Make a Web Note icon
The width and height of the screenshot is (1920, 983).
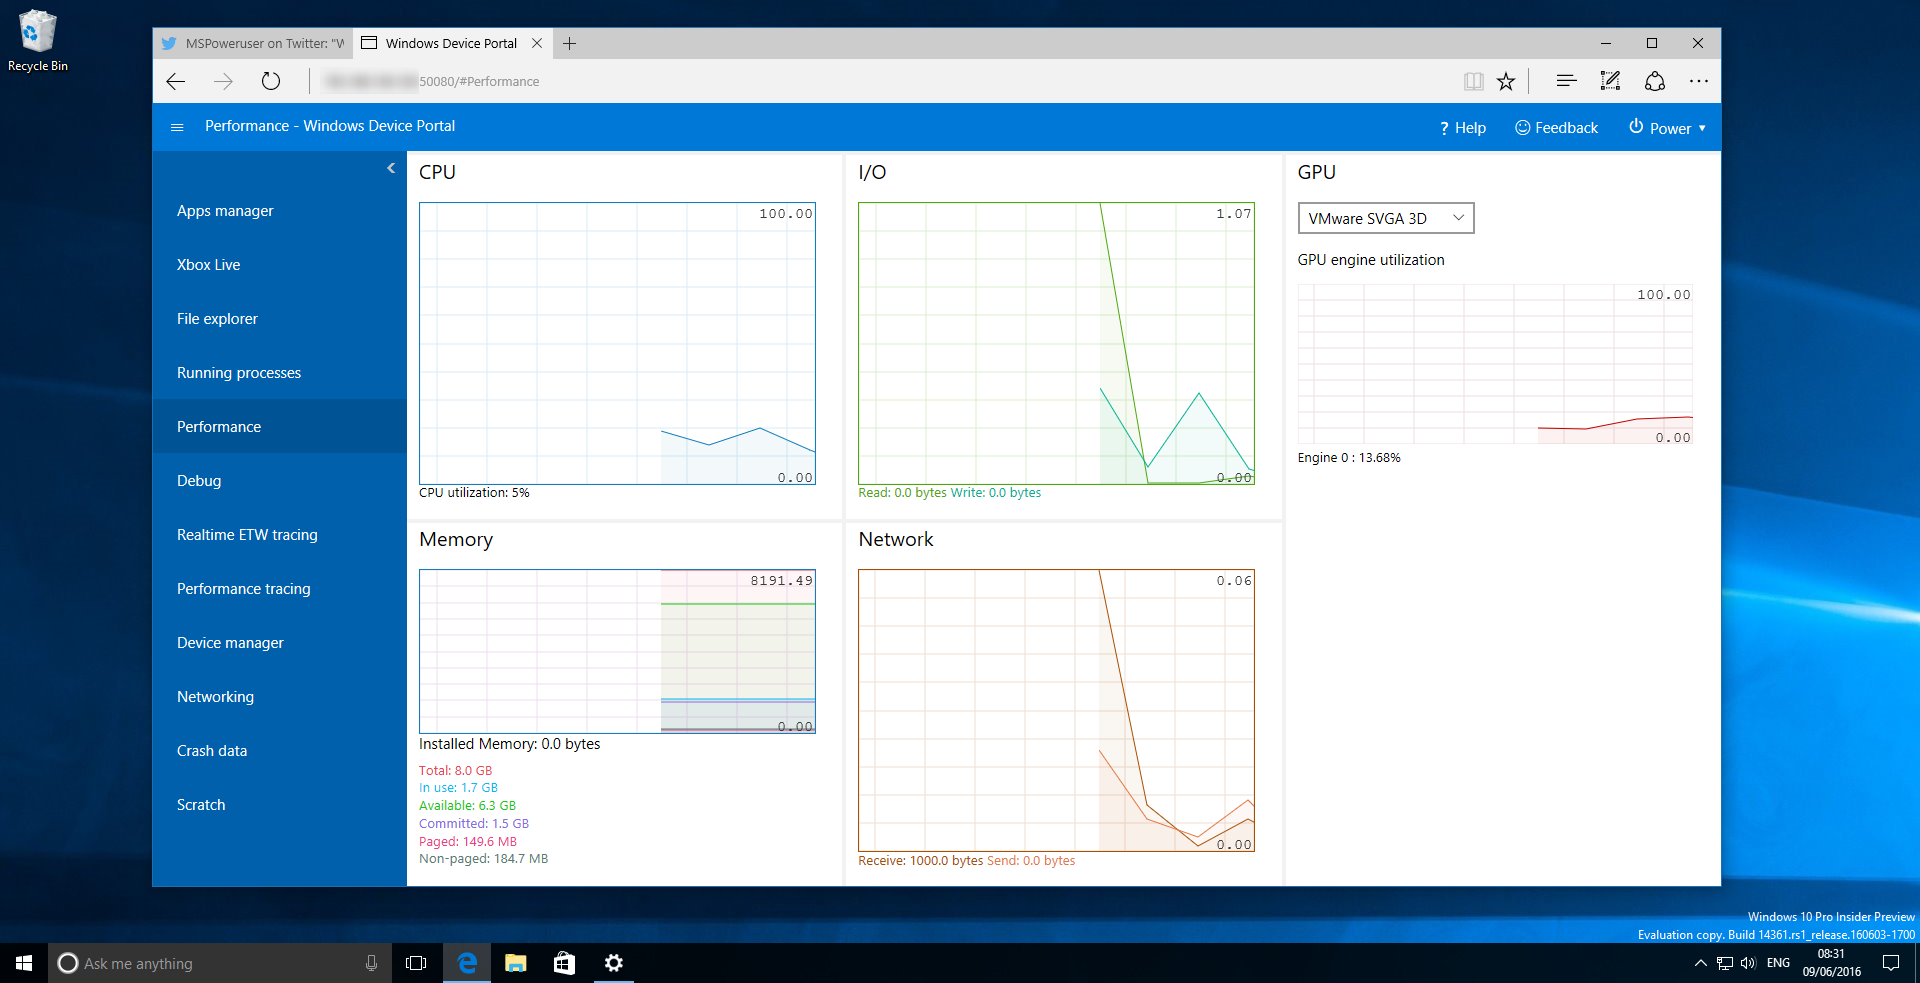pos(1610,81)
